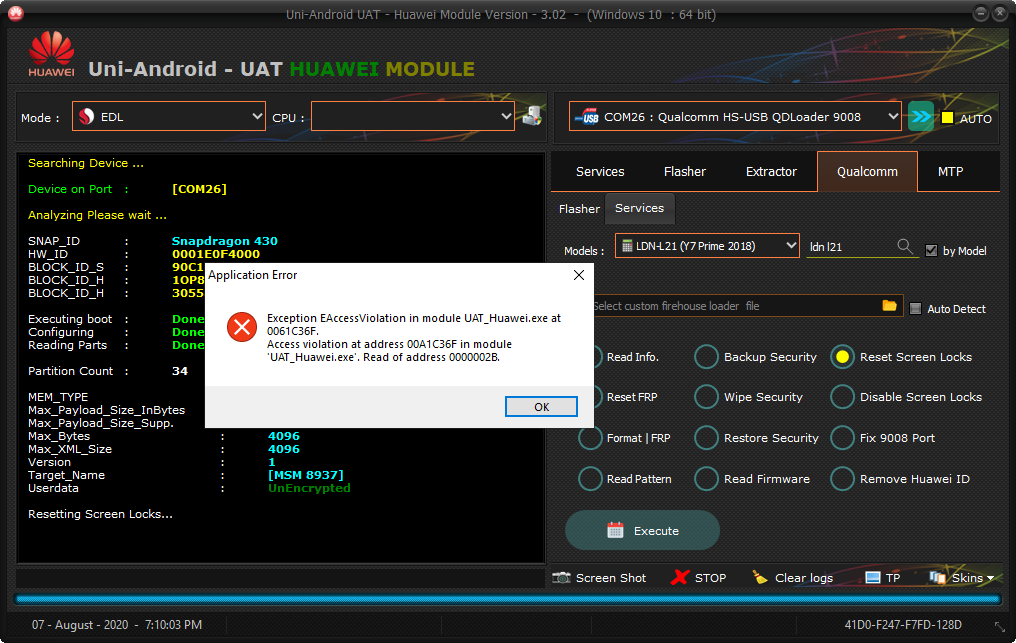1016x643 pixels.
Task: Select the Read Firmware radio option
Action: click(706, 478)
